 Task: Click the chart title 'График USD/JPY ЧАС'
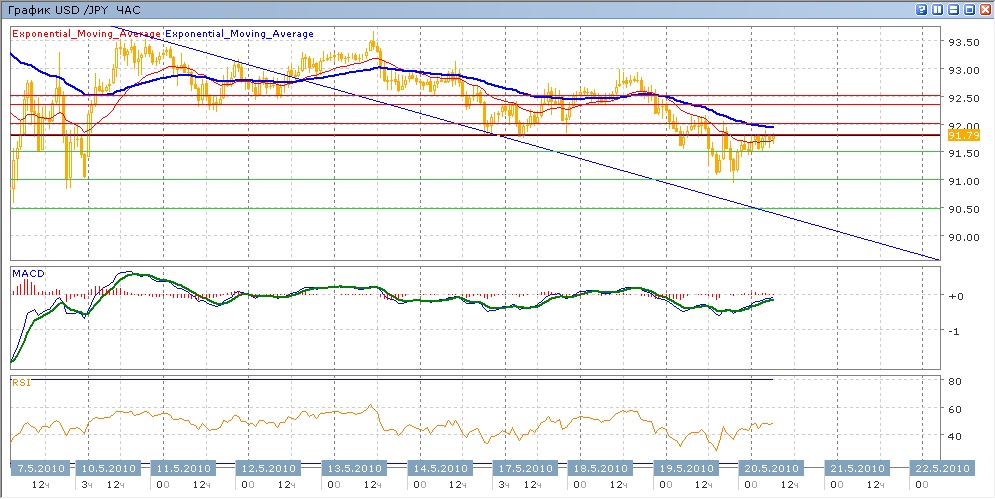(x=60, y=8)
